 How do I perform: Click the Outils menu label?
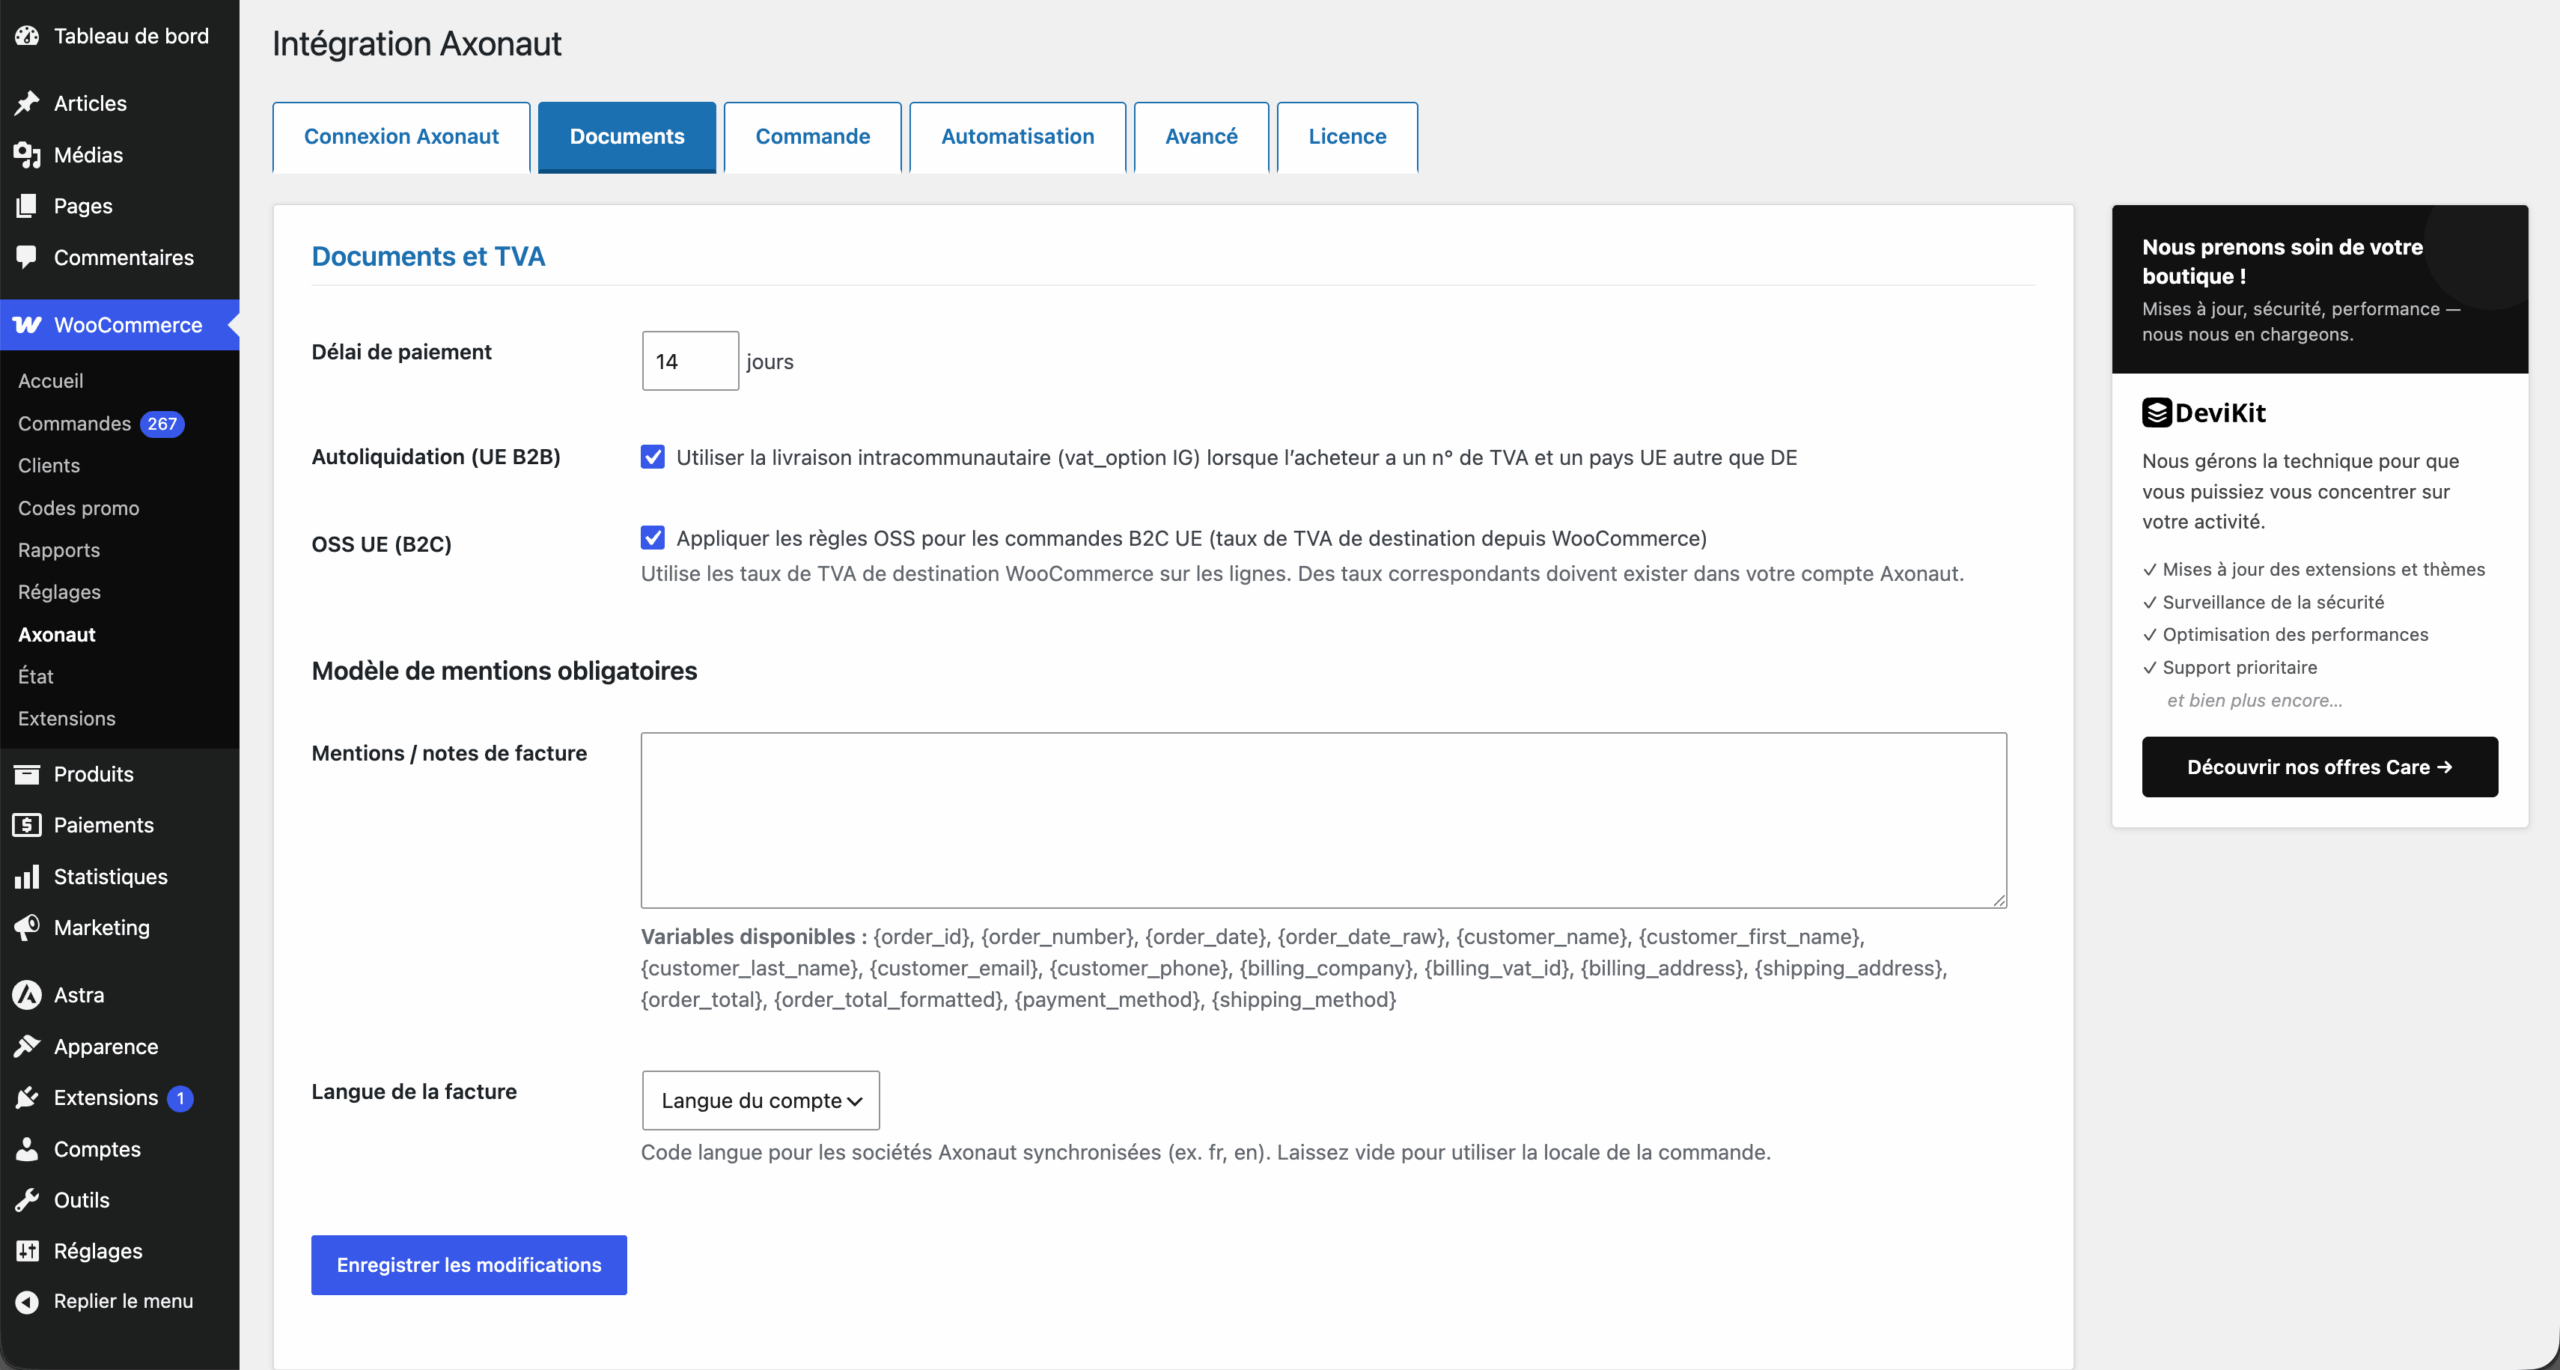pos(82,1200)
